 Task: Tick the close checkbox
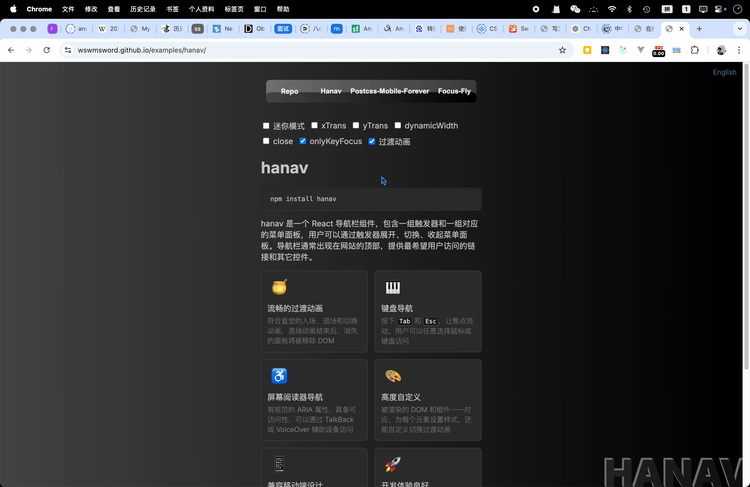[266, 141]
